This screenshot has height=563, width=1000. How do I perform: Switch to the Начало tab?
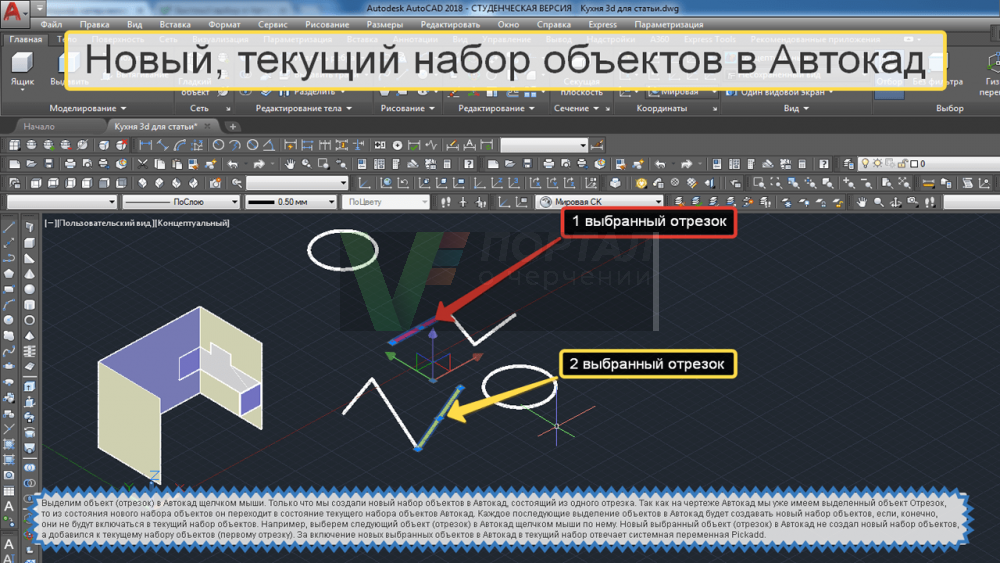[x=39, y=127]
